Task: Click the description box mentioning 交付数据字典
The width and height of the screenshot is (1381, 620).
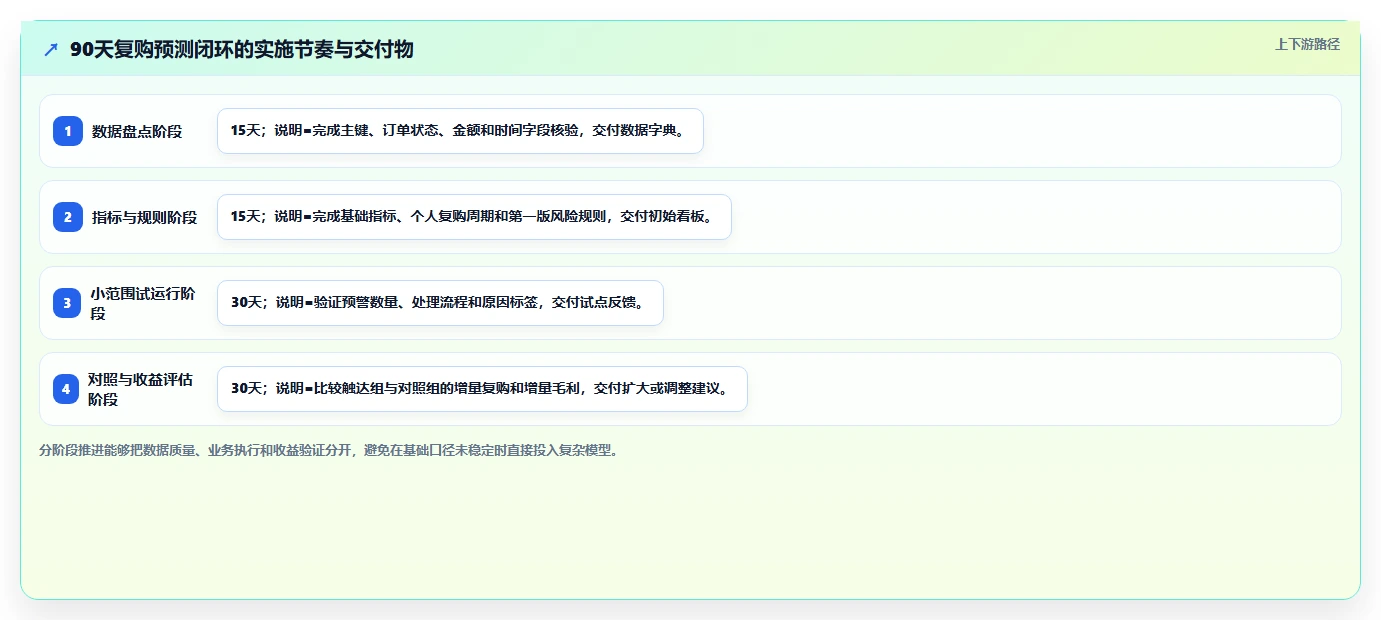Action: pos(460,131)
